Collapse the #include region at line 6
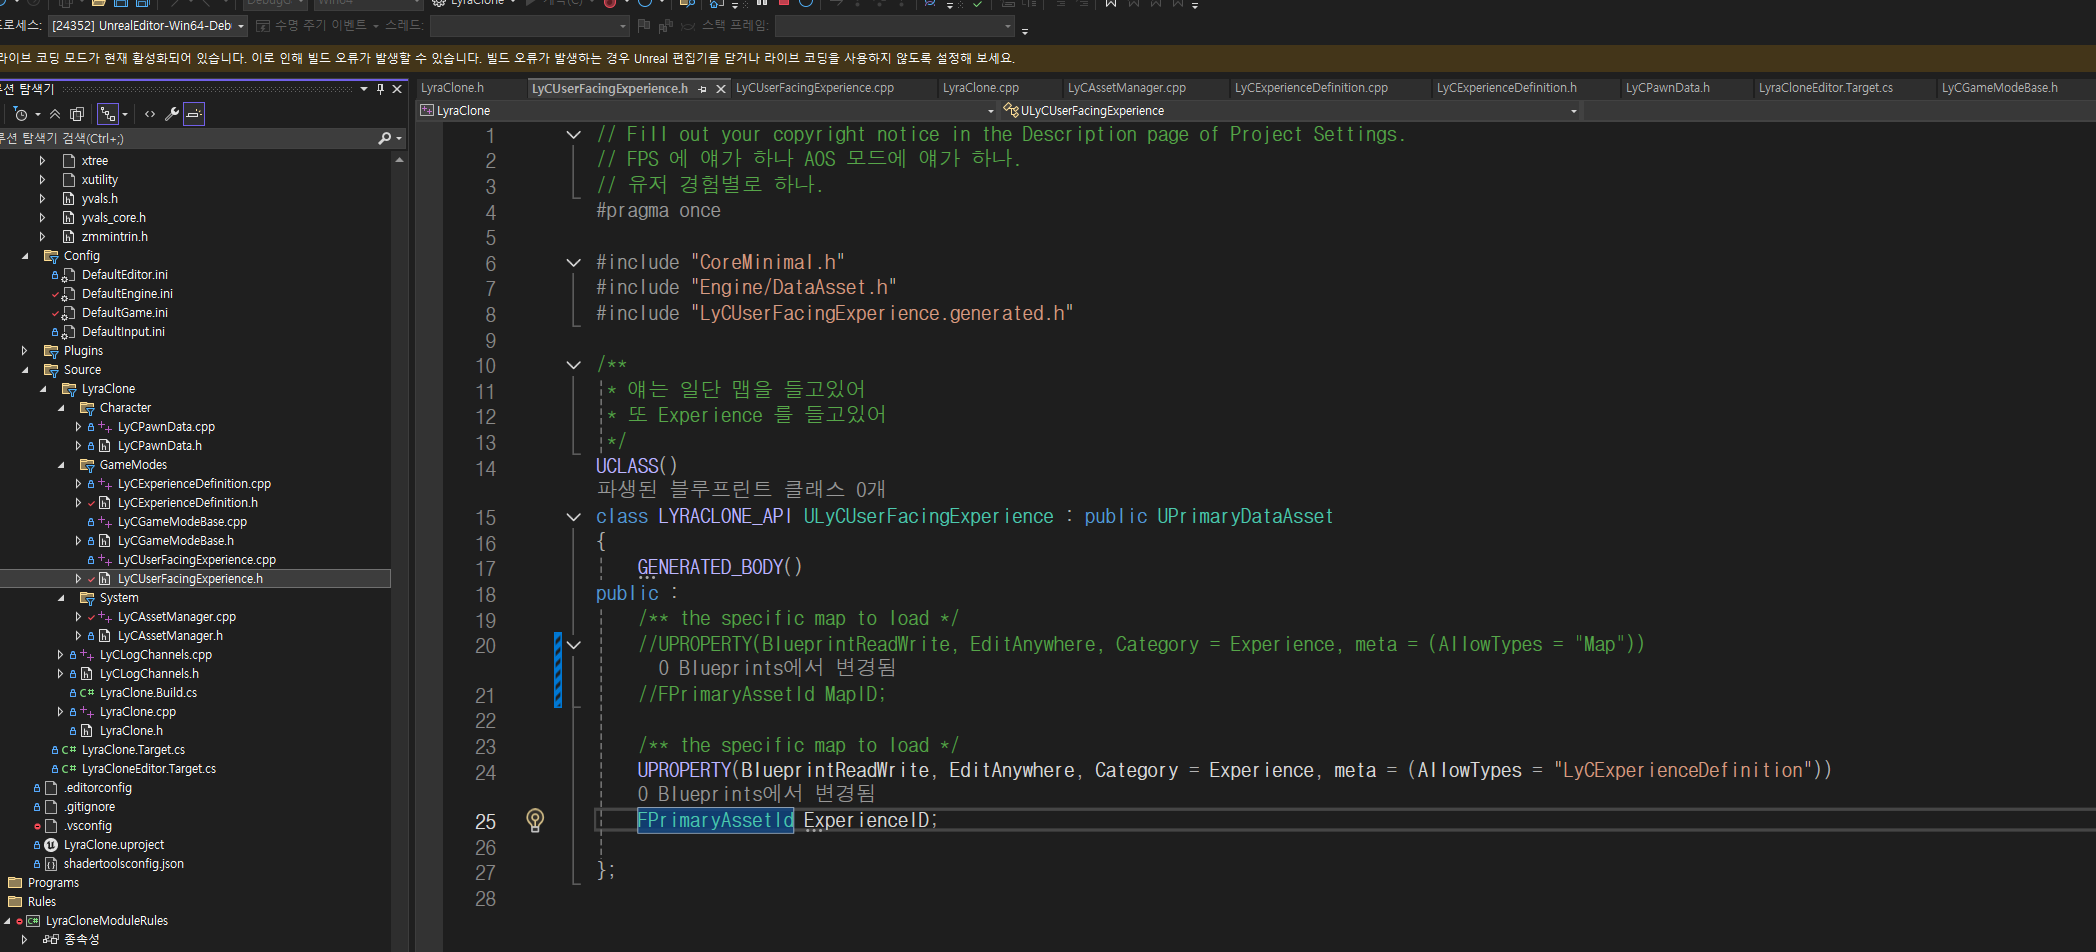Viewport: 2096px width, 952px height. pyautogui.click(x=573, y=263)
